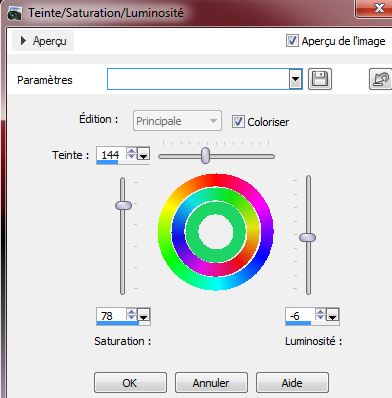Open the Luminosité value slider popup arrow

point(333,315)
